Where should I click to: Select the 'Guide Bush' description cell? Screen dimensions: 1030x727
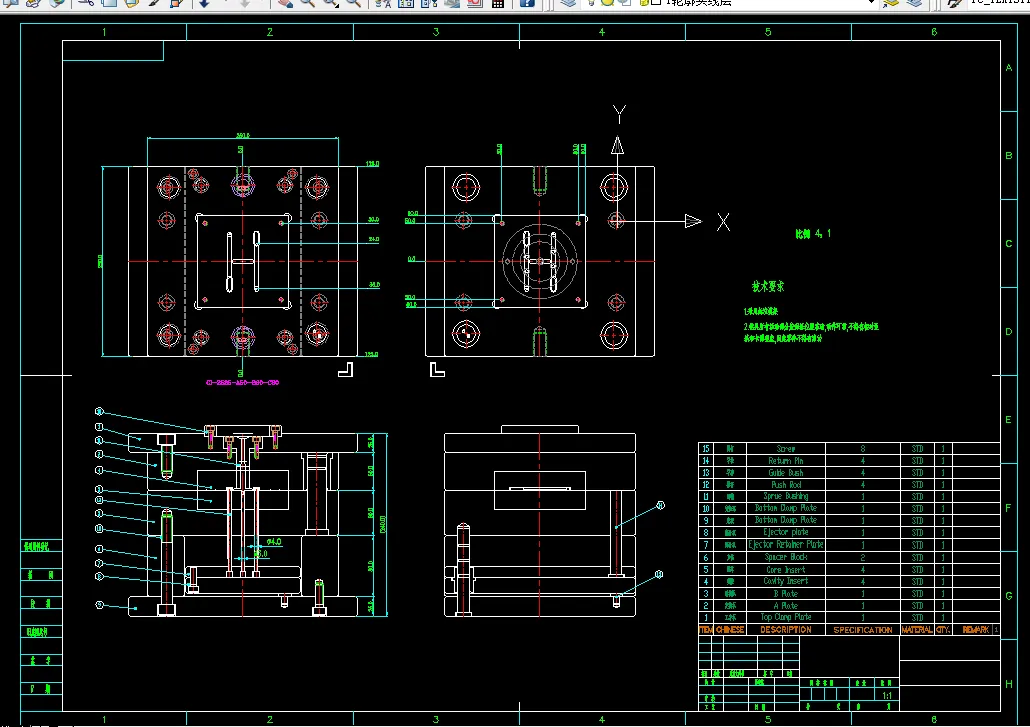click(786, 473)
